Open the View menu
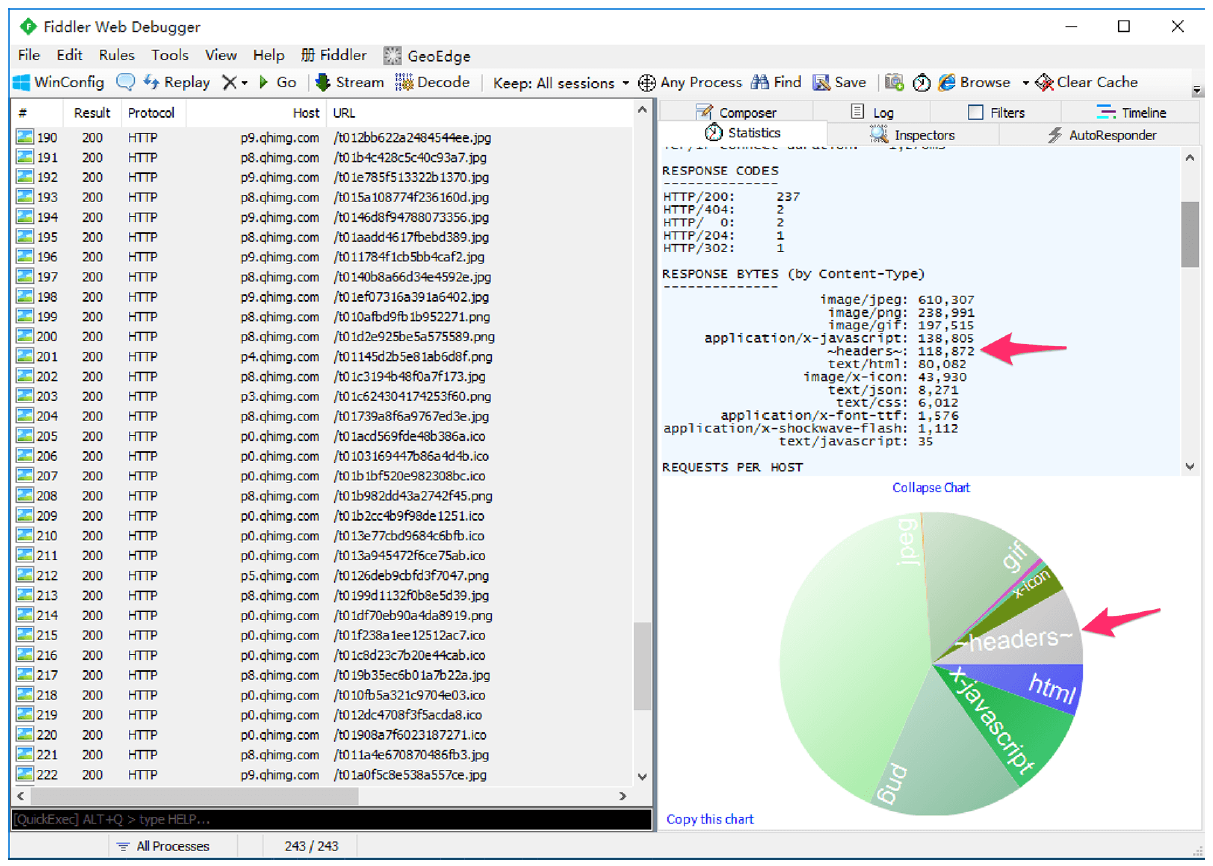1213x866 pixels. 221,55
